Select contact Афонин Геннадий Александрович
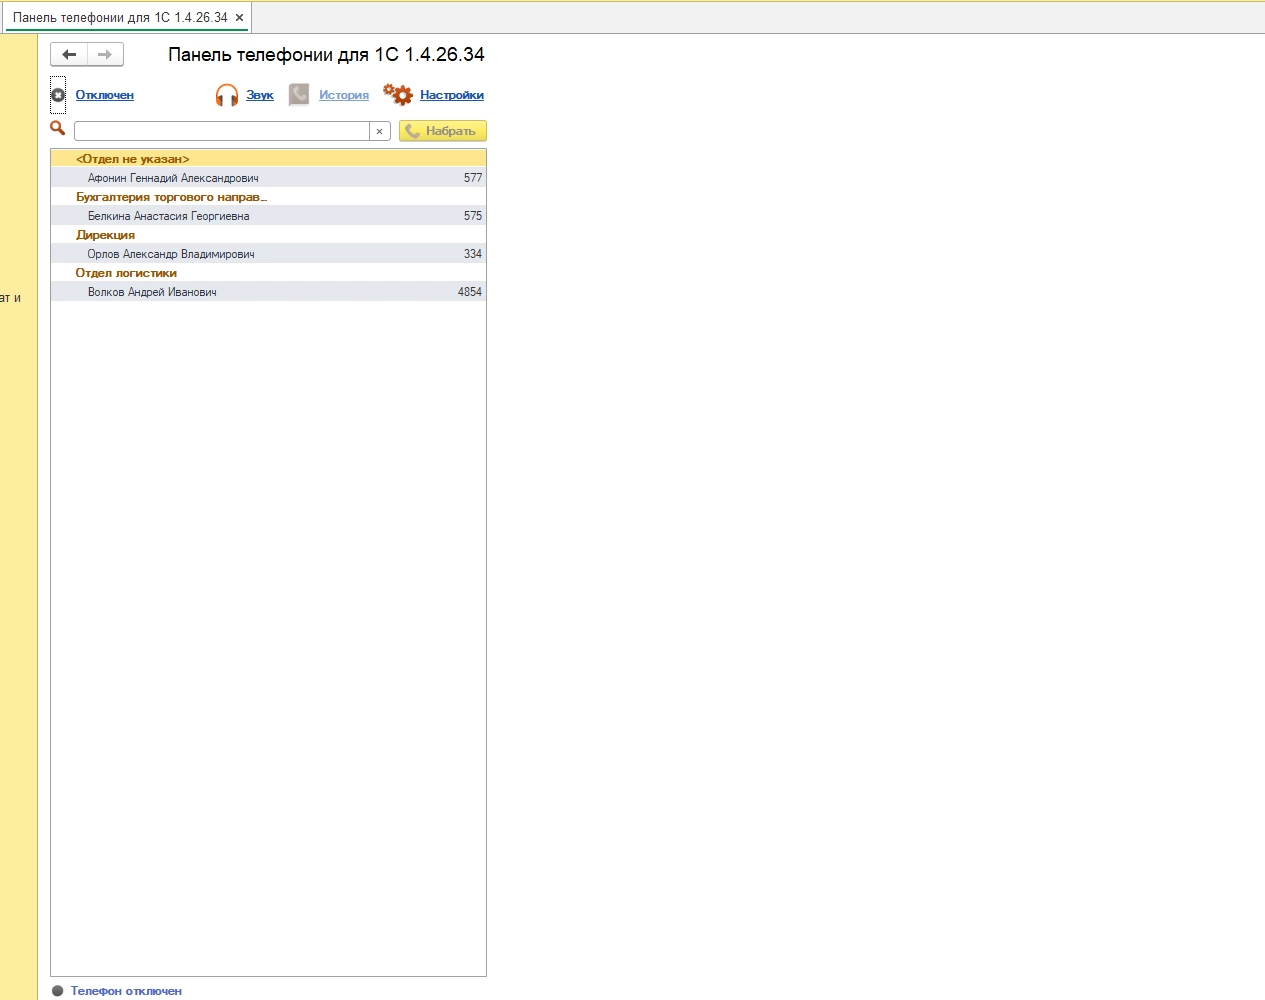The width and height of the screenshot is (1265, 1000). coord(268,178)
